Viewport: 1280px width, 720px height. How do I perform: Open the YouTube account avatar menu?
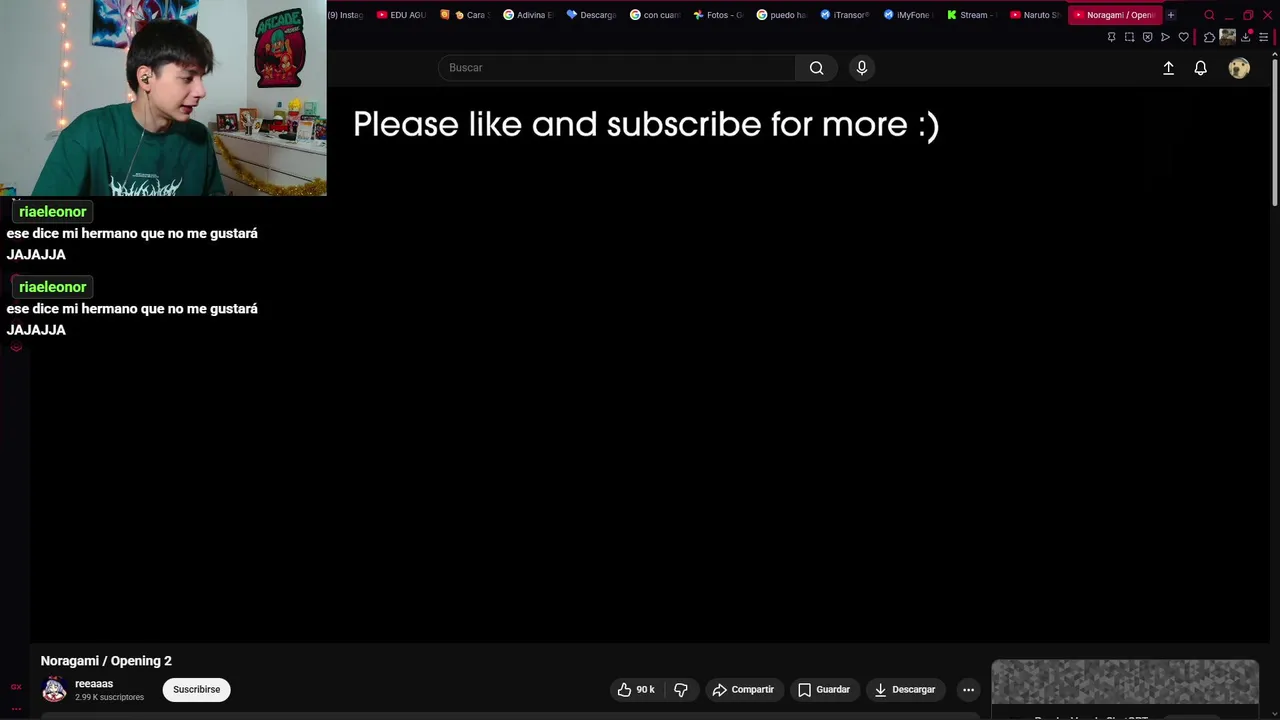click(x=1239, y=68)
